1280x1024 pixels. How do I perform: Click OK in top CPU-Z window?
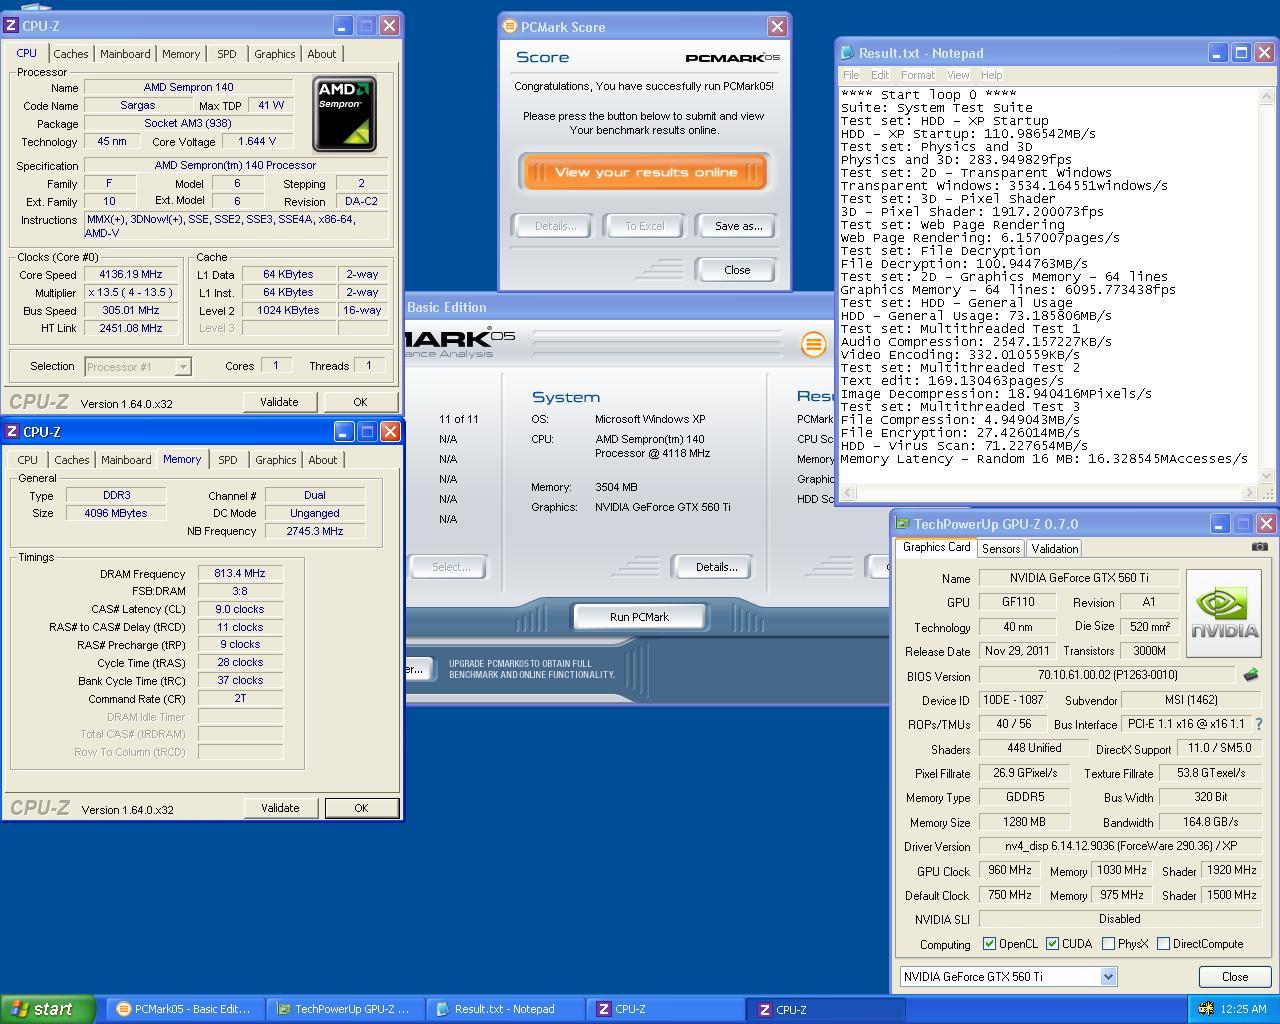click(x=360, y=402)
